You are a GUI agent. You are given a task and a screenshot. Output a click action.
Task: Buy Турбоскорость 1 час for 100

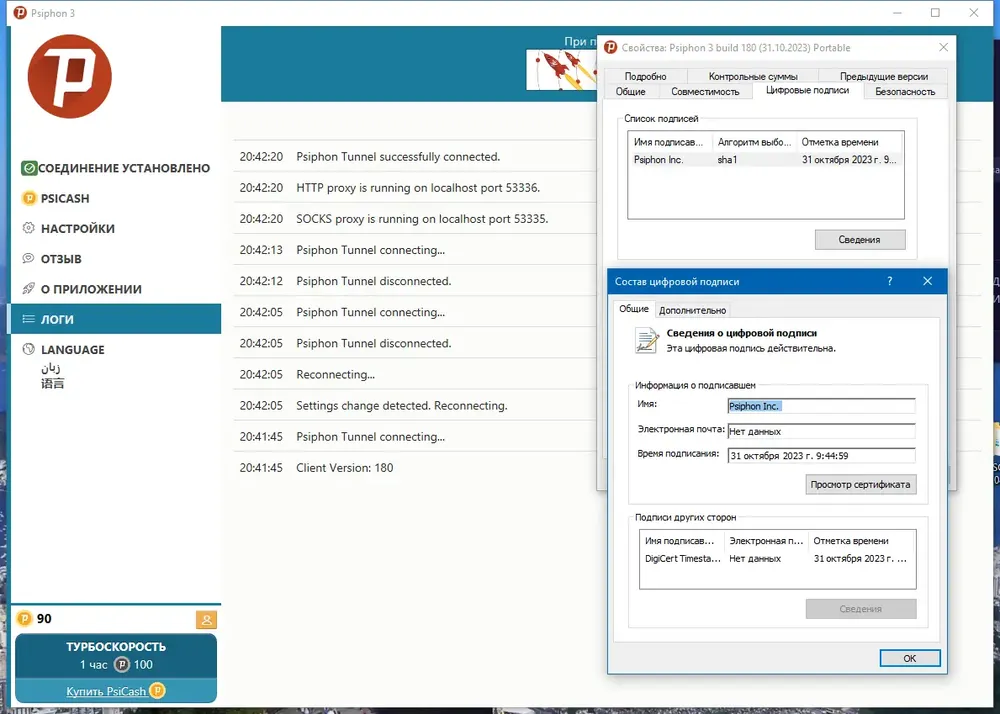(116, 655)
